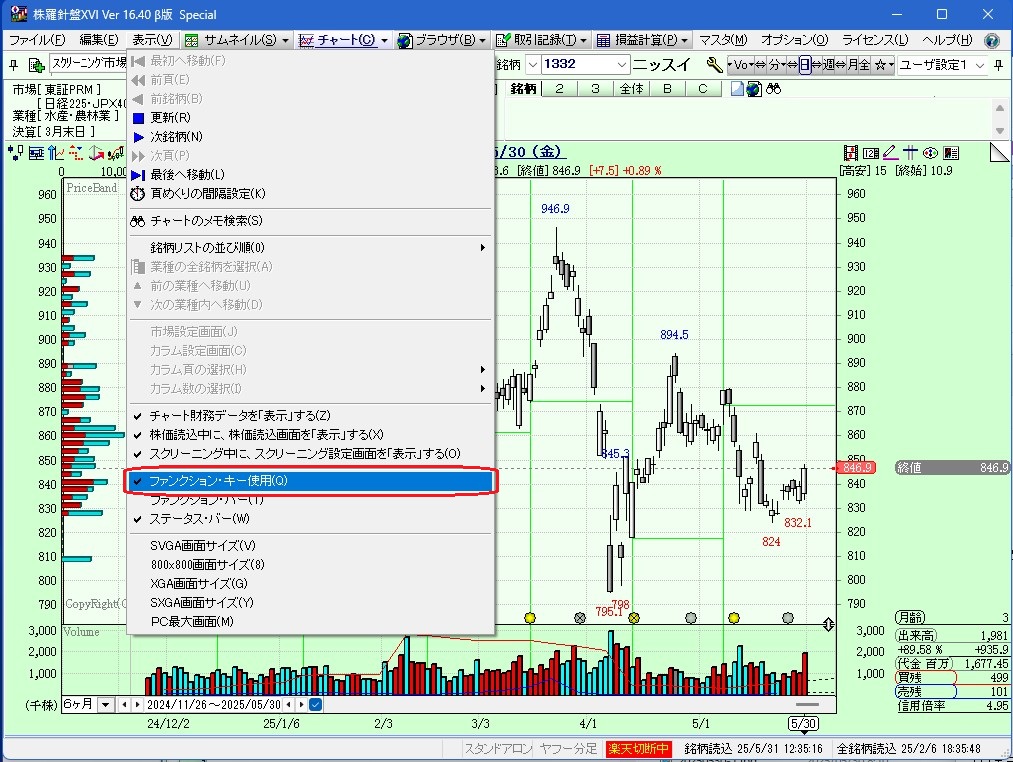The width and height of the screenshot is (1013, 762).
Task: Open the ヘルプ(H) menu
Action: pos(946,40)
